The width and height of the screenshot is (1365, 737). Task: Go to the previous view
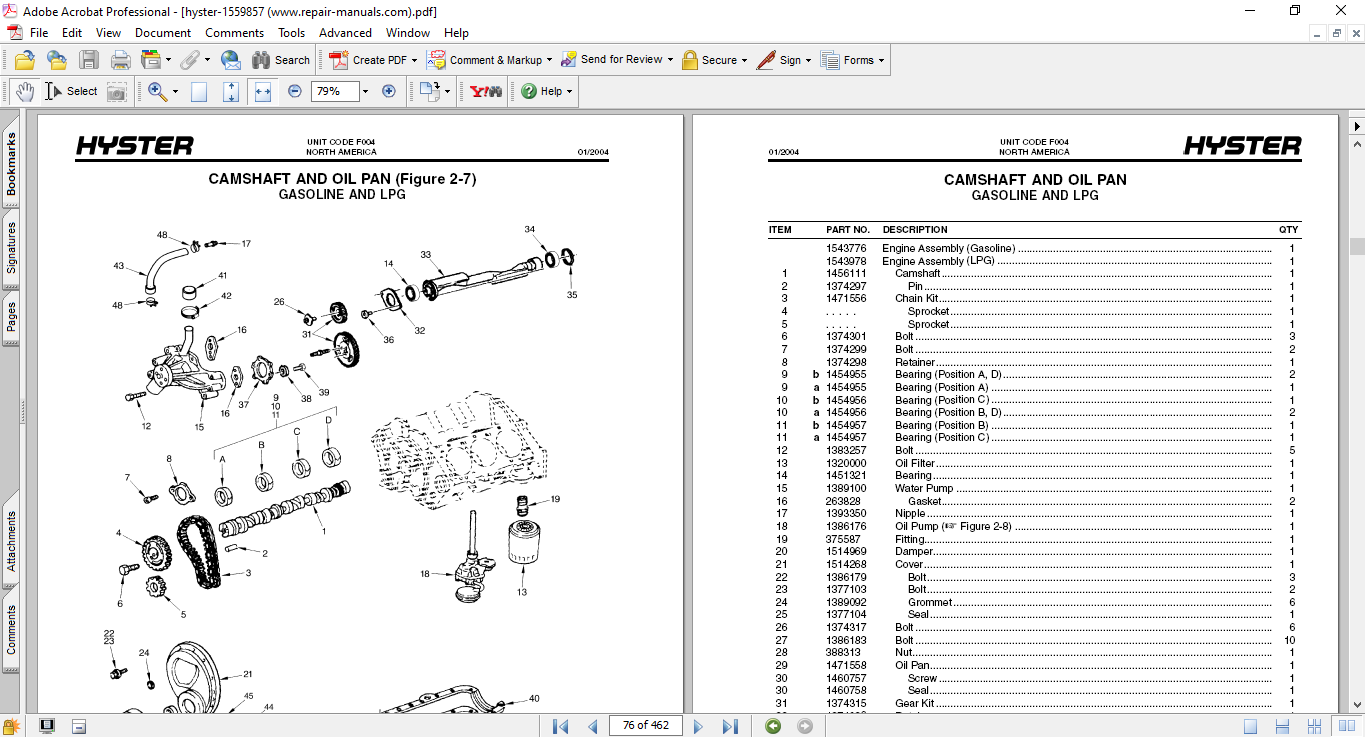773,726
